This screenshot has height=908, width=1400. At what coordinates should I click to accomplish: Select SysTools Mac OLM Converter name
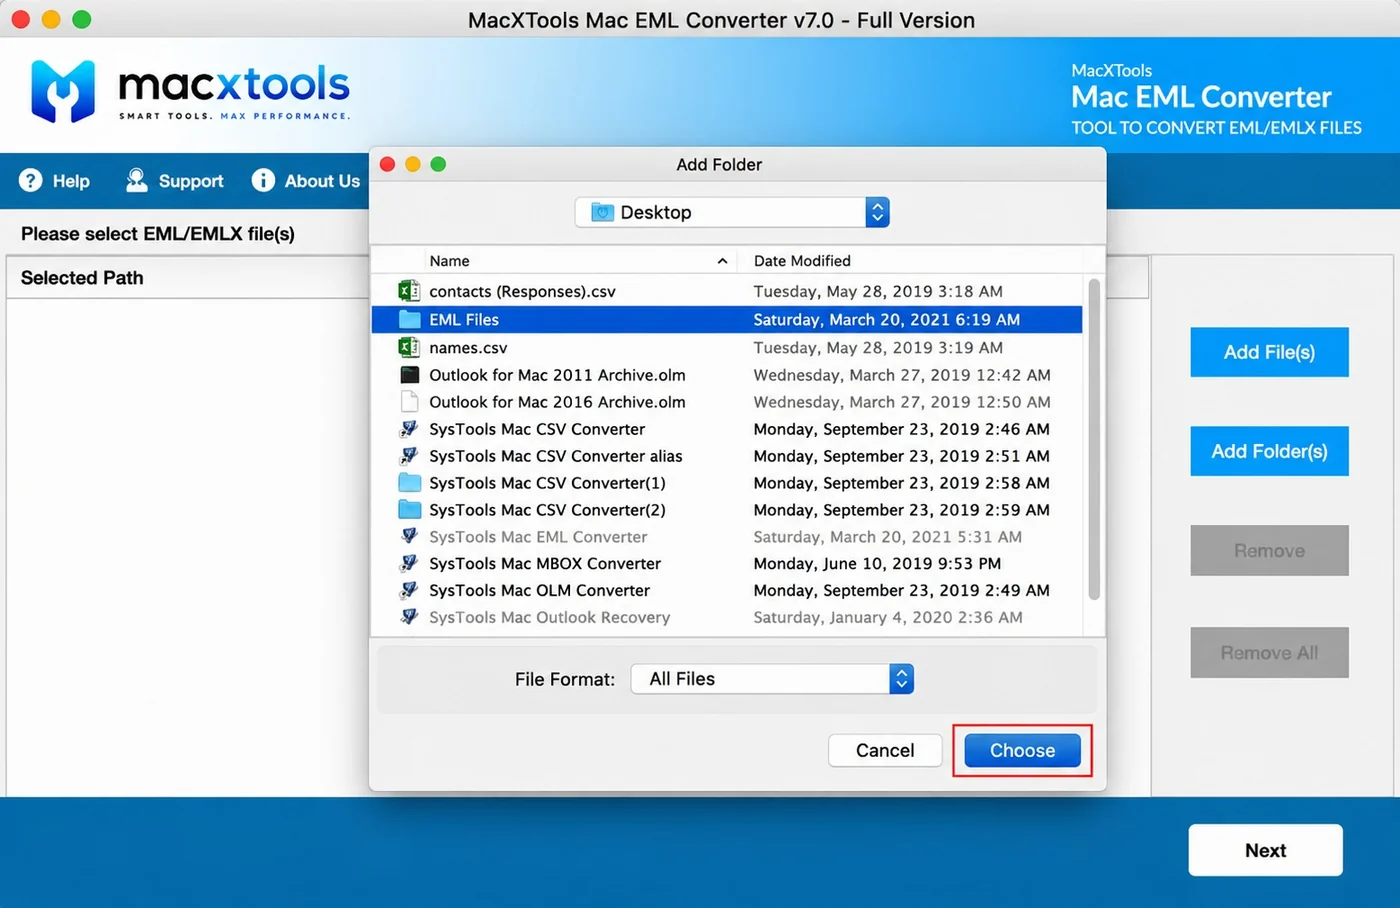click(x=539, y=591)
